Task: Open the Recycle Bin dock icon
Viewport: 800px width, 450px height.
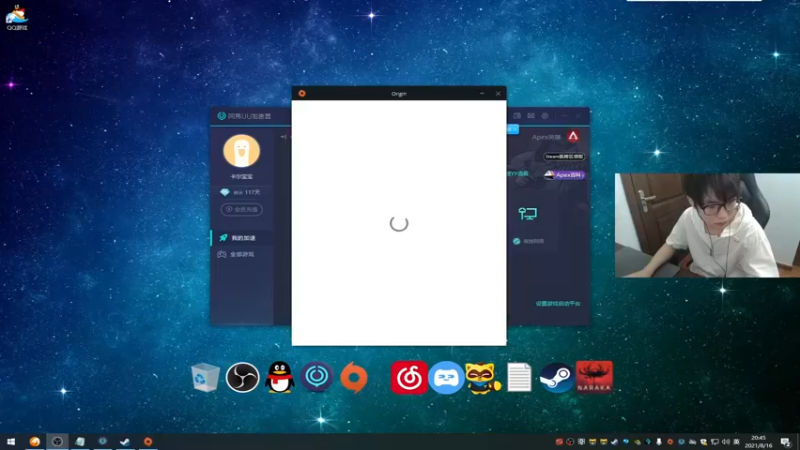Action: (205, 378)
